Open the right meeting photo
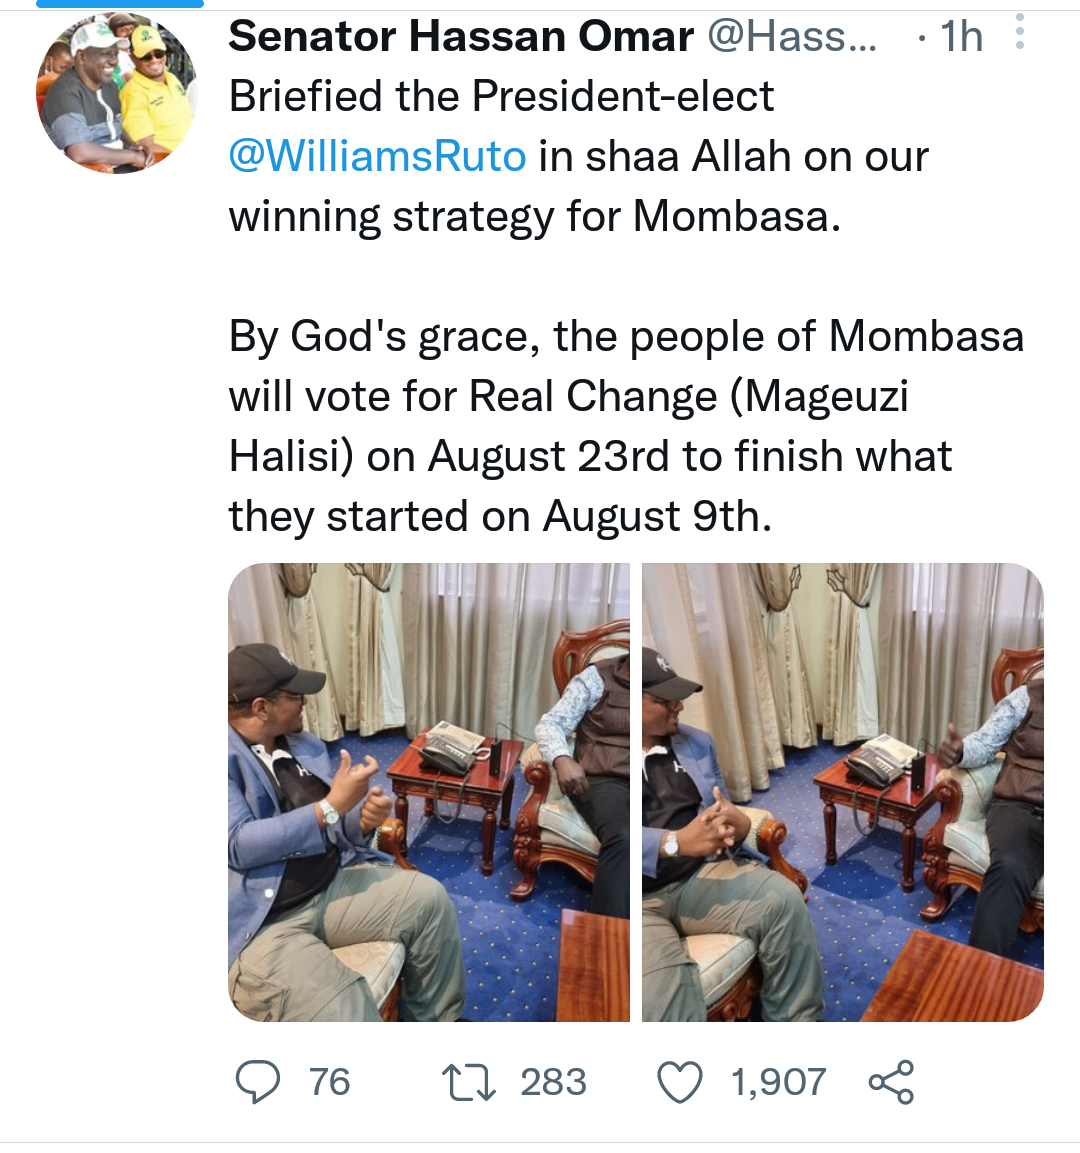The image size is (1080, 1153). pos(842,791)
